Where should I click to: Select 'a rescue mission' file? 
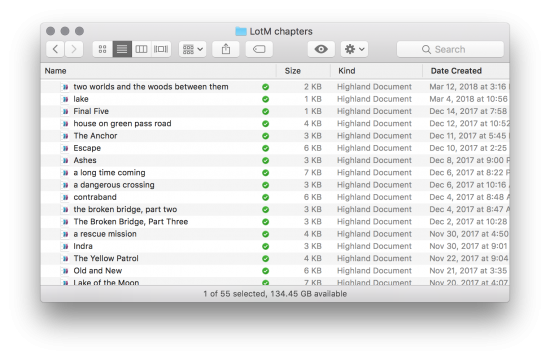275,234
